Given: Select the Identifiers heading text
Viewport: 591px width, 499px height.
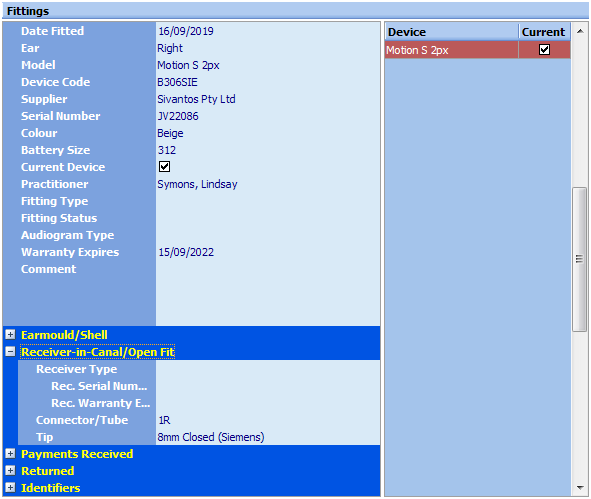Looking at the screenshot, I should pyautogui.click(x=51, y=488).
